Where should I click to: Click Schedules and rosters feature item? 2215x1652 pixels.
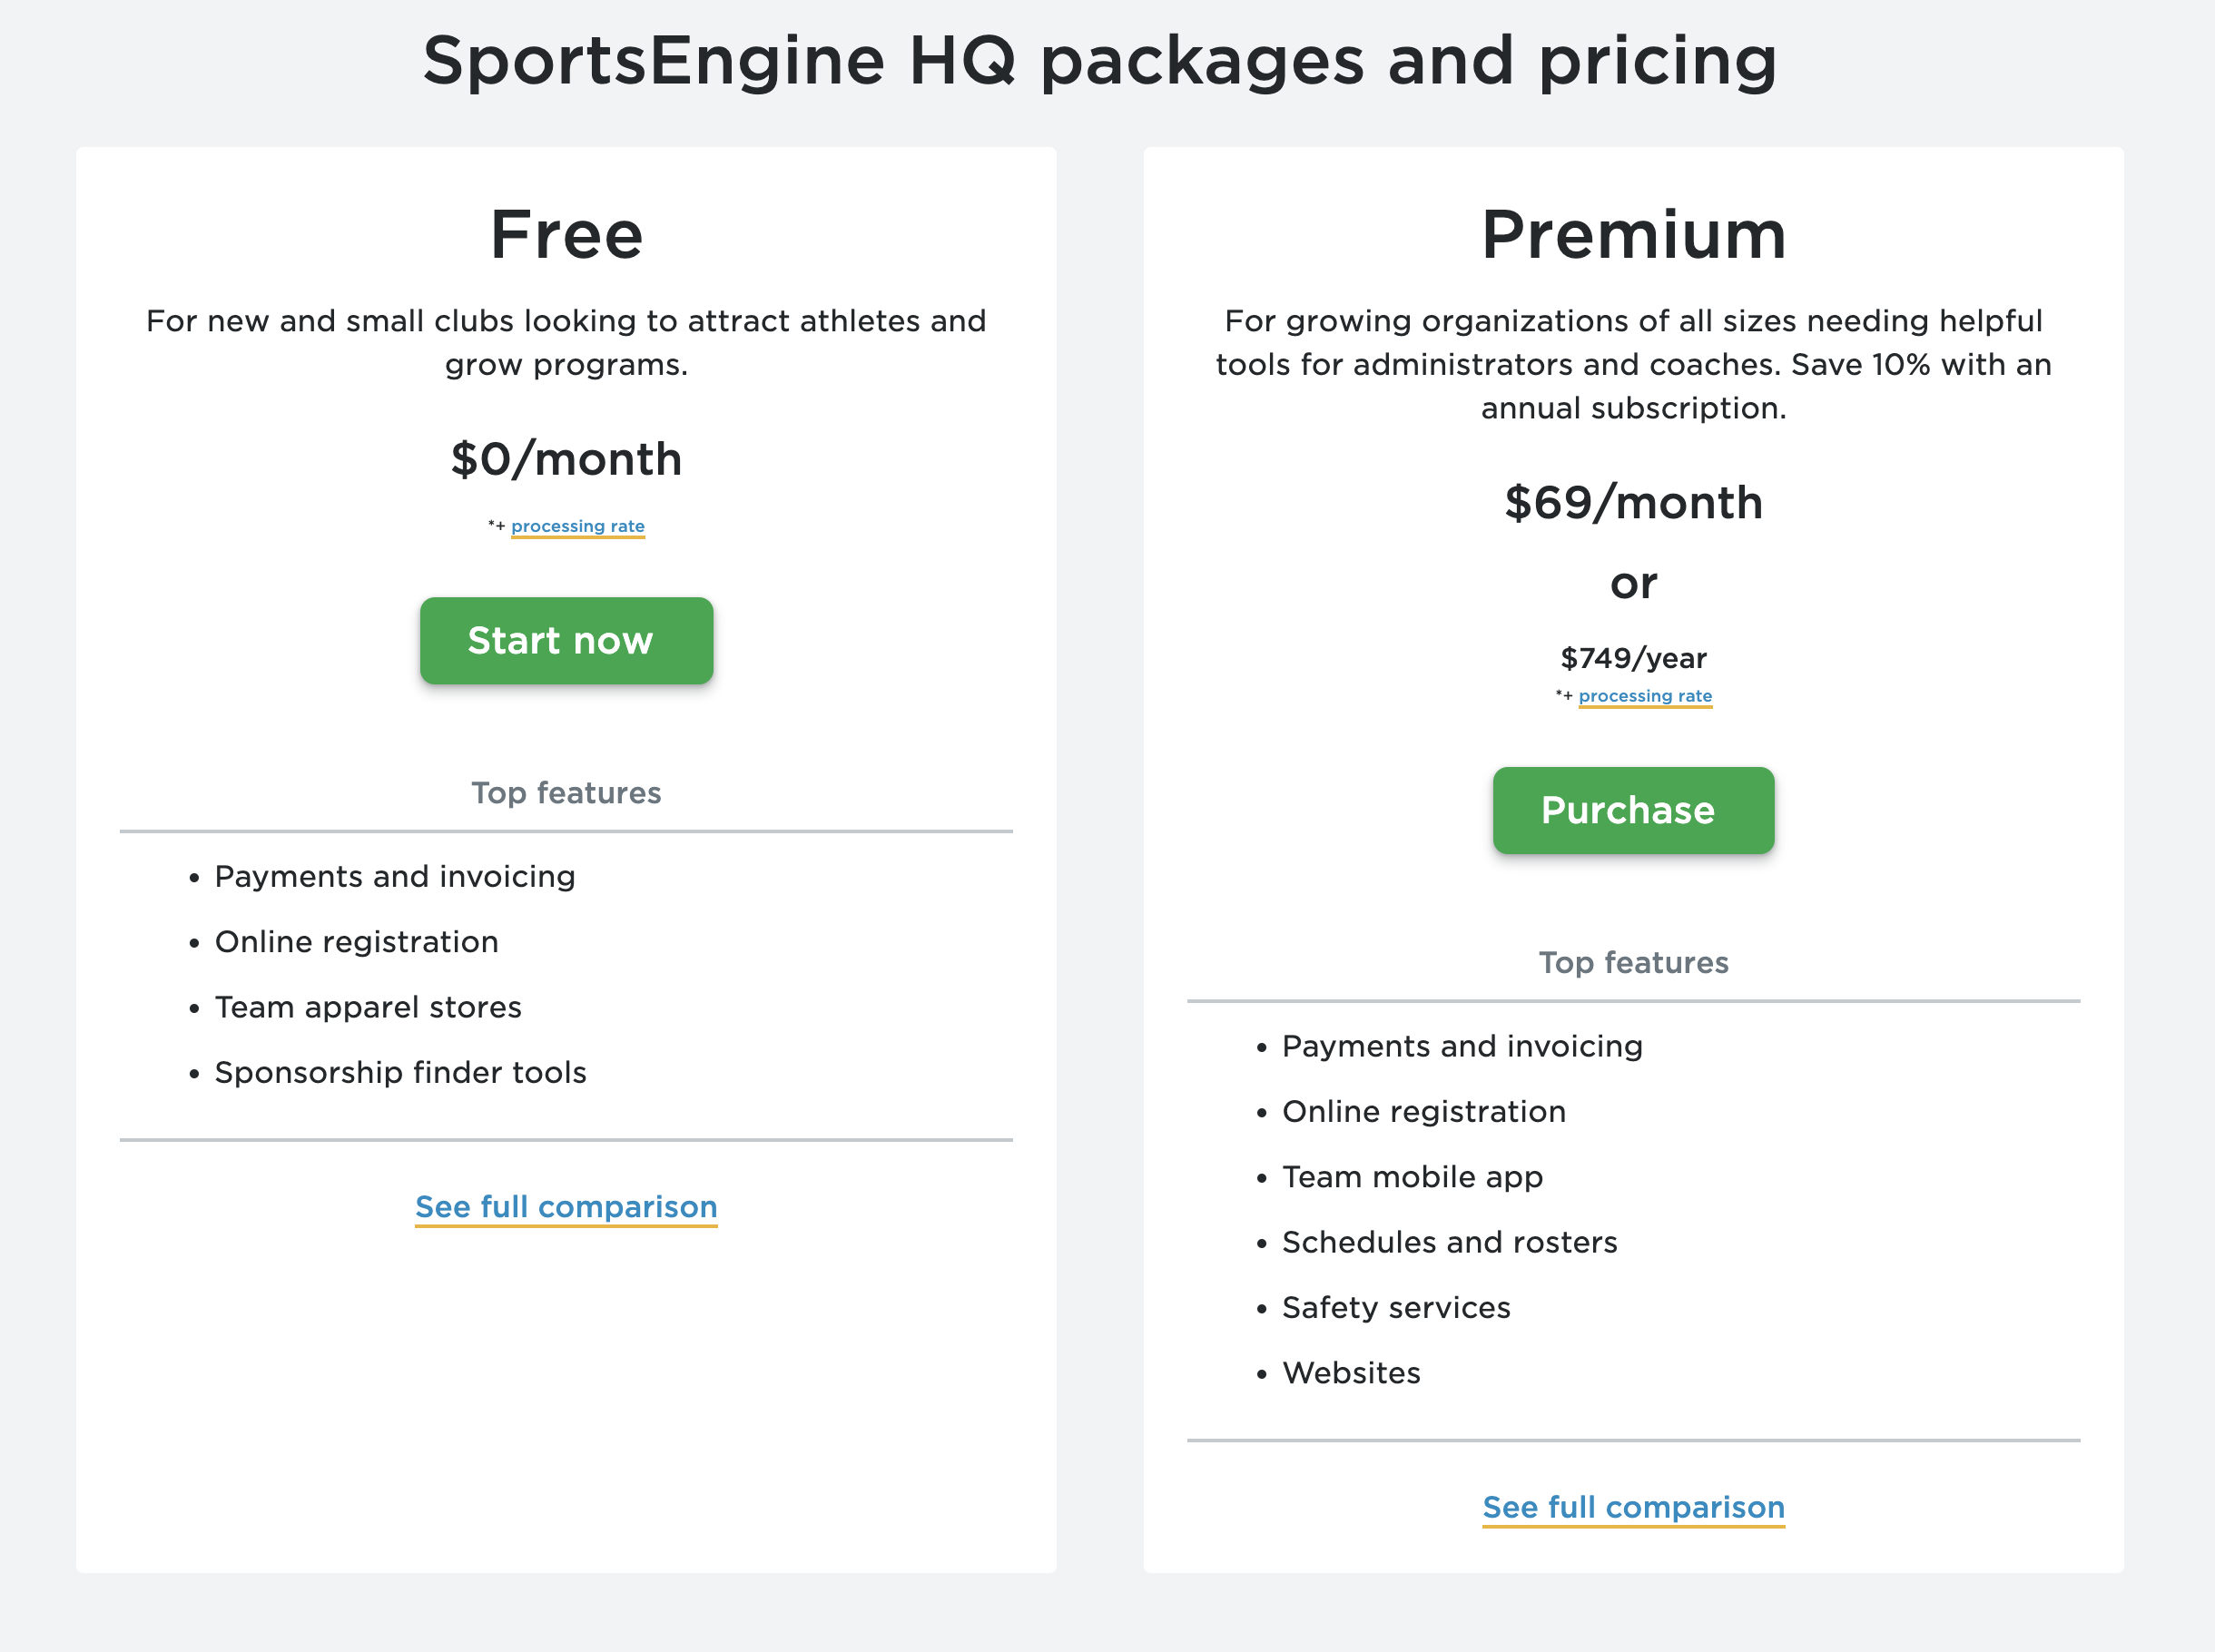tap(1449, 1242)
